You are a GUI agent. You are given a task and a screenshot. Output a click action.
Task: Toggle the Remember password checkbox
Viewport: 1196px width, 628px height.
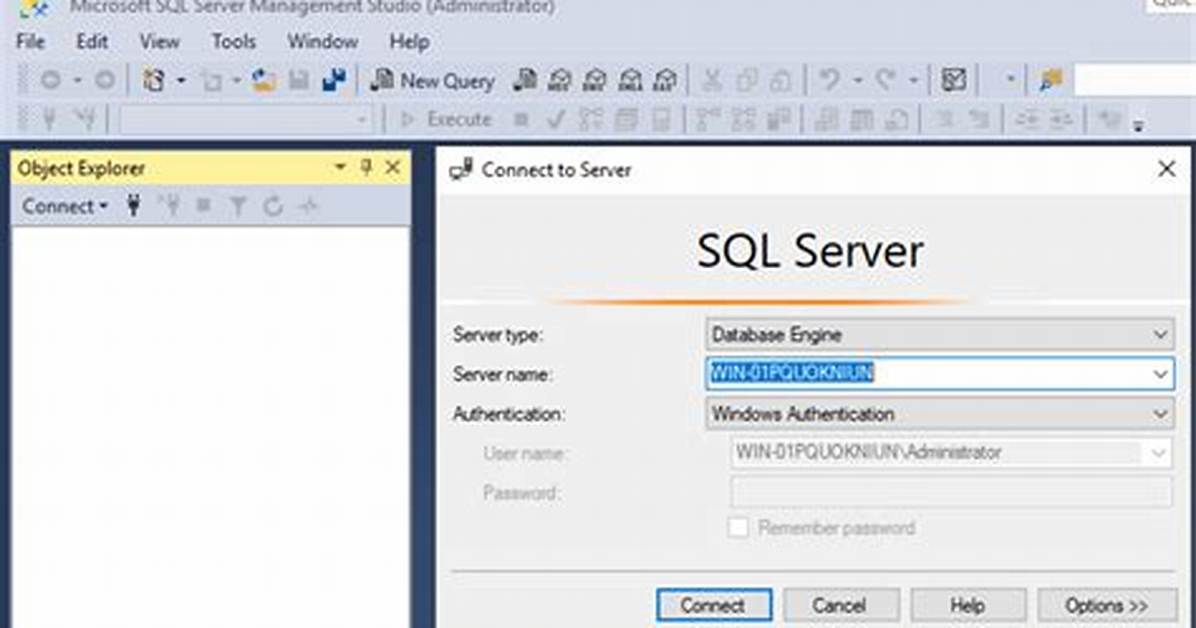click(x=738, y=527)
